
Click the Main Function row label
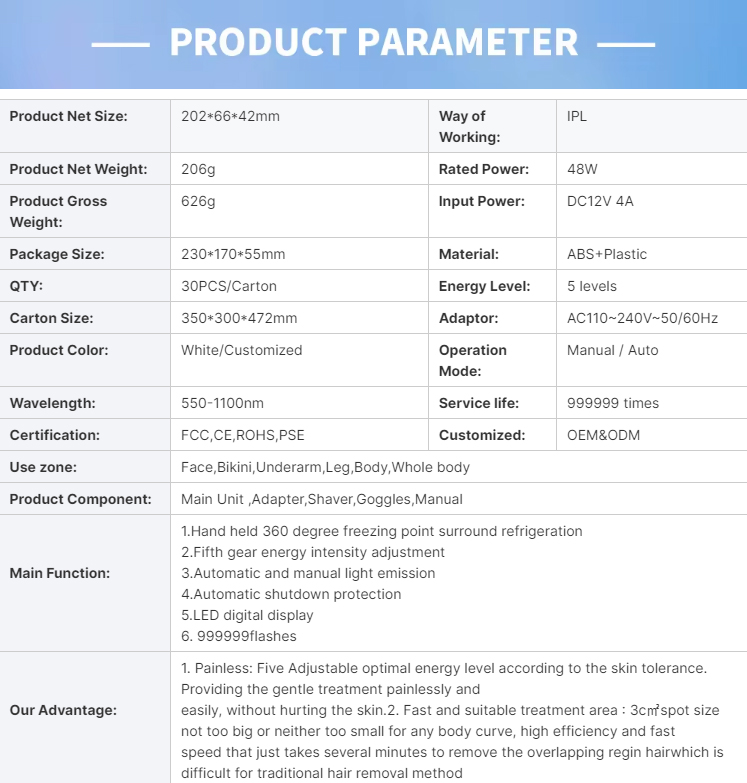pyautogui.click(x=60, y=573)
